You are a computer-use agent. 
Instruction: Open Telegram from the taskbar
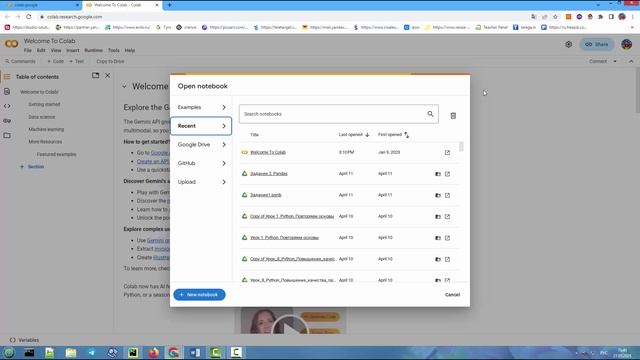pyautogui.click(x=91, y=352)
